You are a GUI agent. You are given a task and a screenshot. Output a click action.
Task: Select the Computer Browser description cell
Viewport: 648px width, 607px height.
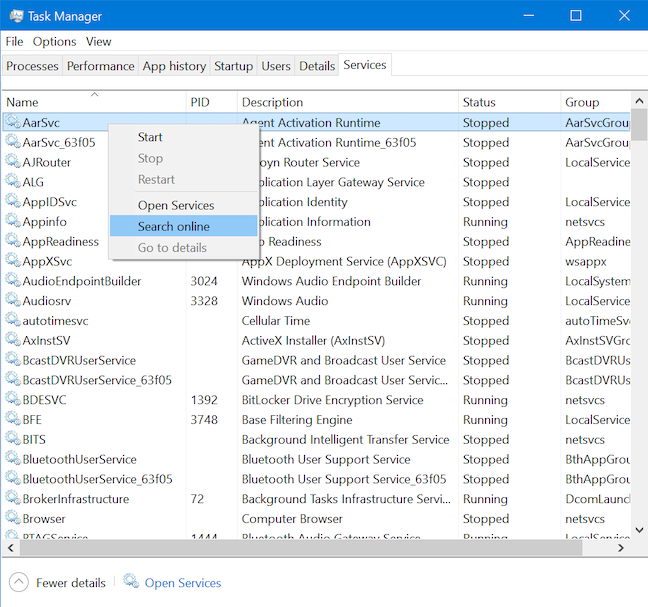[x=292, y=519]
